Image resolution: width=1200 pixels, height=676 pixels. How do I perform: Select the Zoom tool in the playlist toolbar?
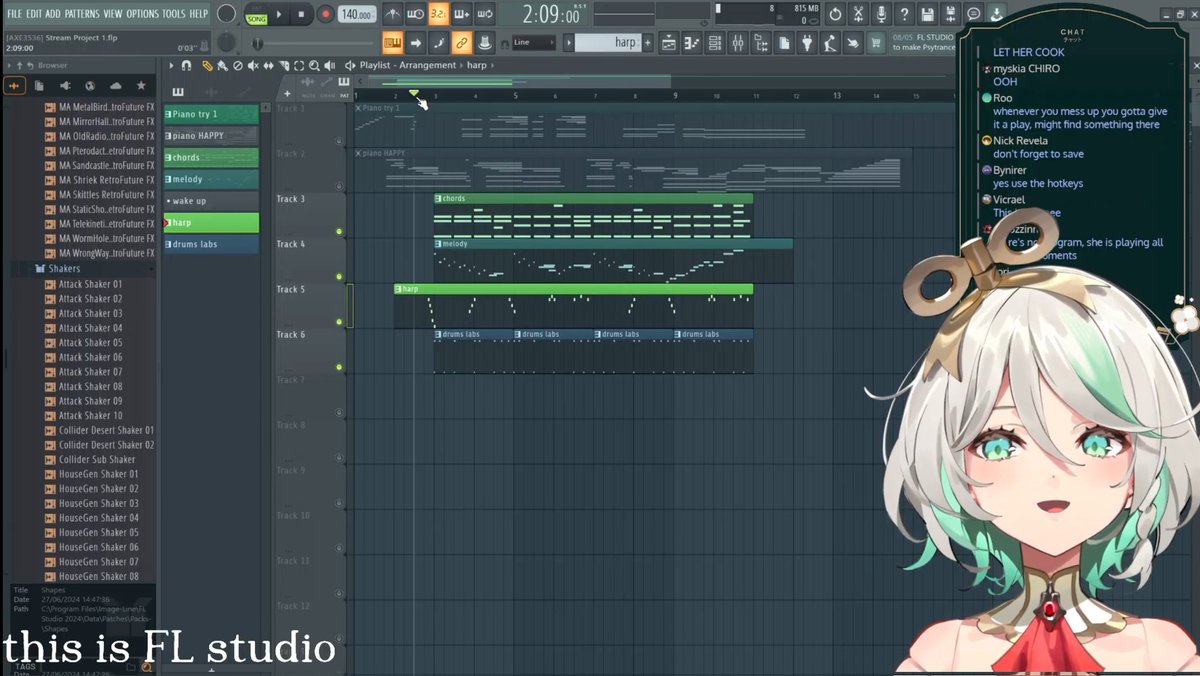tap(314, 65)
